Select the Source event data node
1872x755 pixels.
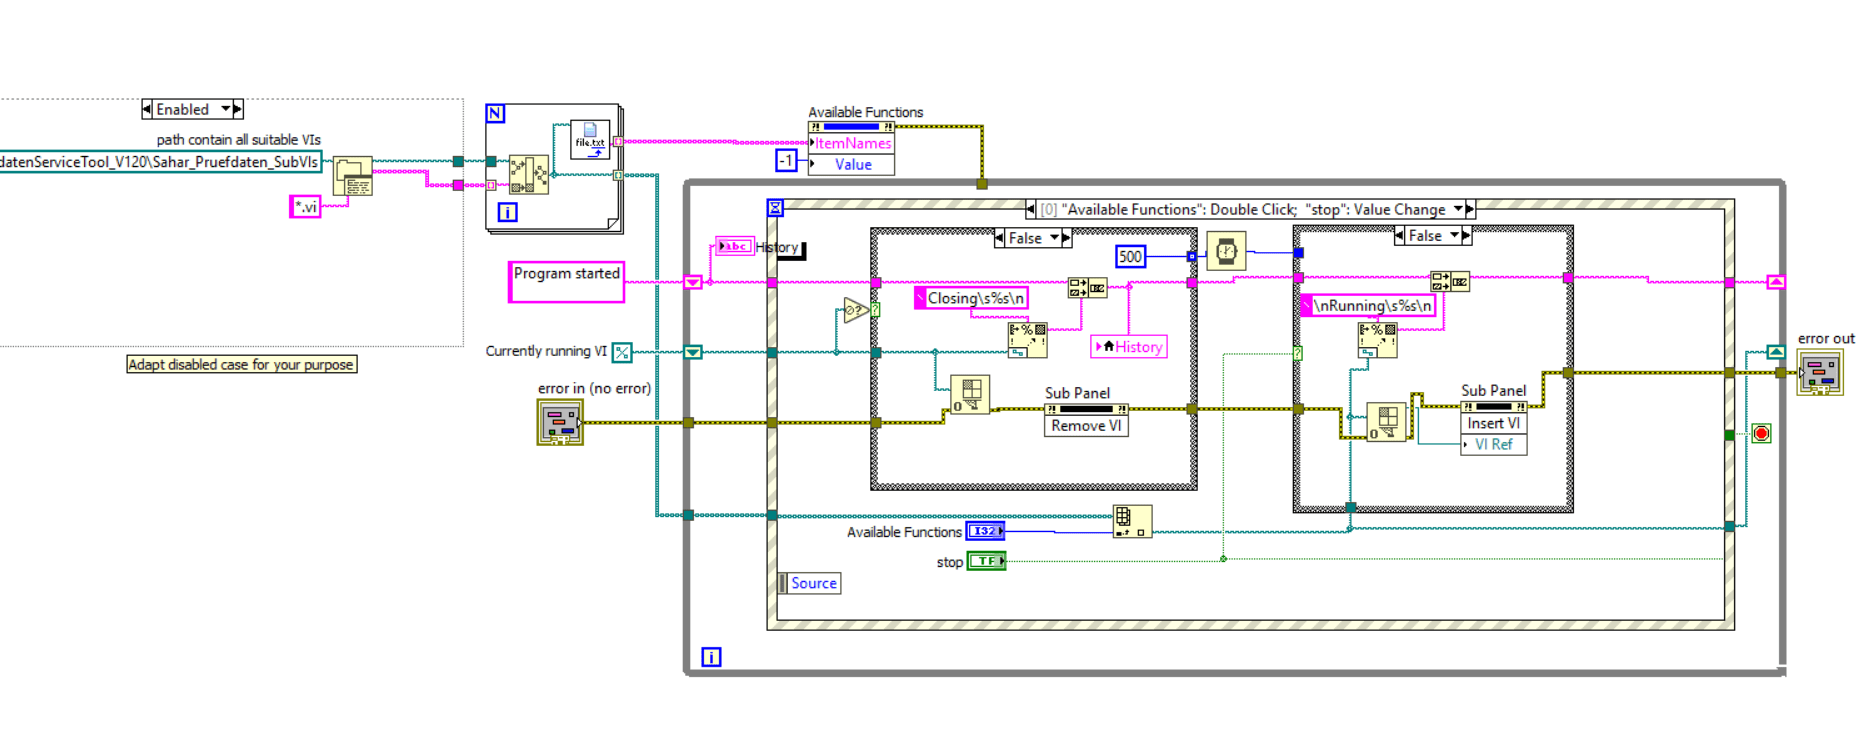click(x=810, y=583)
